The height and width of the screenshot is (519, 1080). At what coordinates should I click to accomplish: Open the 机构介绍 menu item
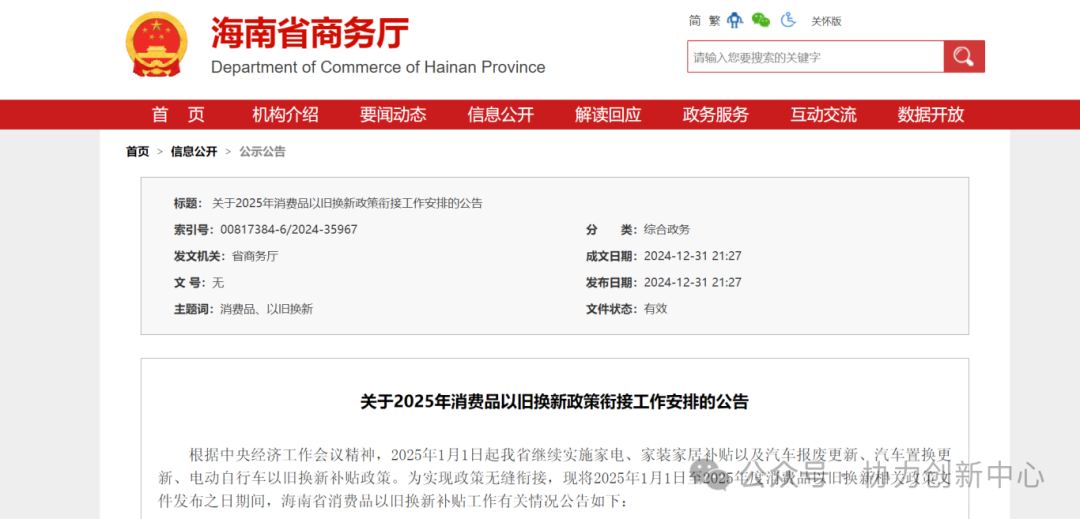pos(285,115)
